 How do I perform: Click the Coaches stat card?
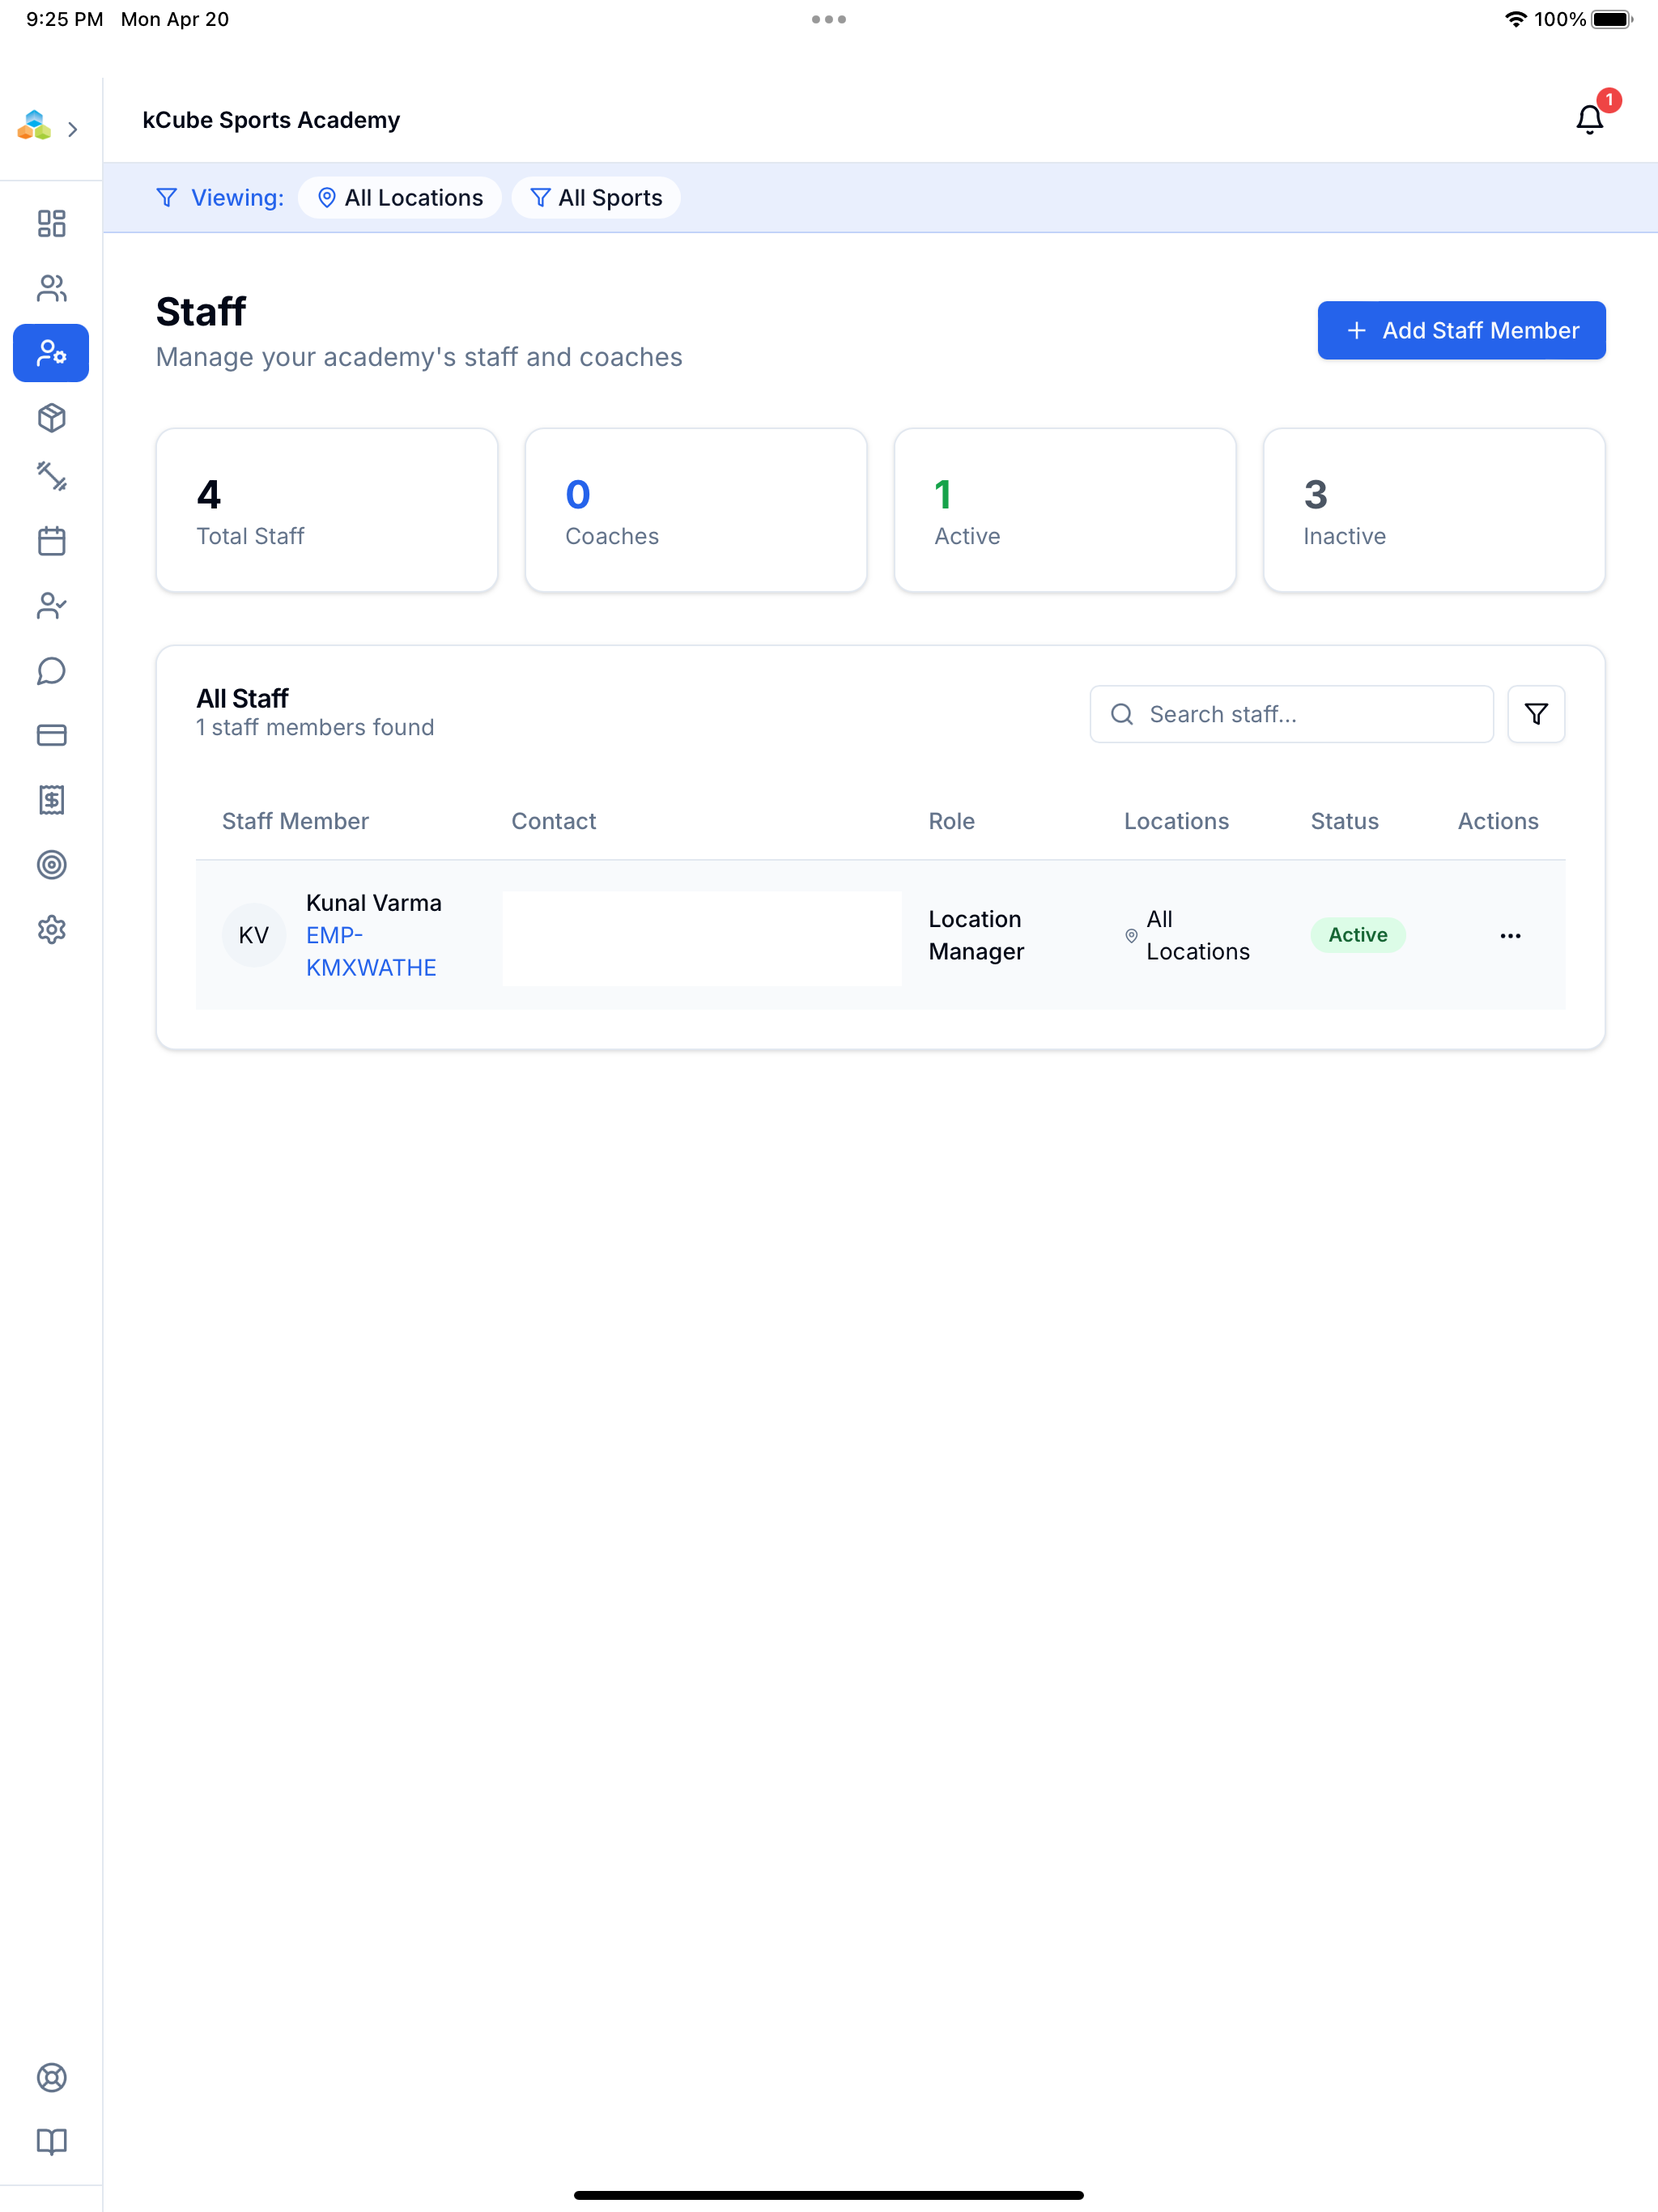tap(696, 510)
